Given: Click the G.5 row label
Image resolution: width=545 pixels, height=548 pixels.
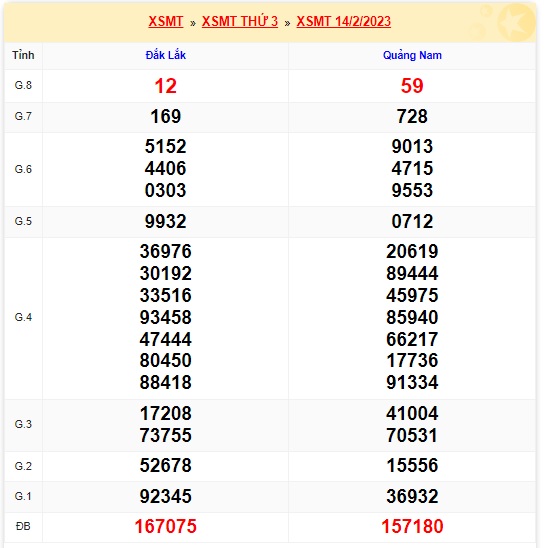Looking at the screenshot, I should point(23,221).
